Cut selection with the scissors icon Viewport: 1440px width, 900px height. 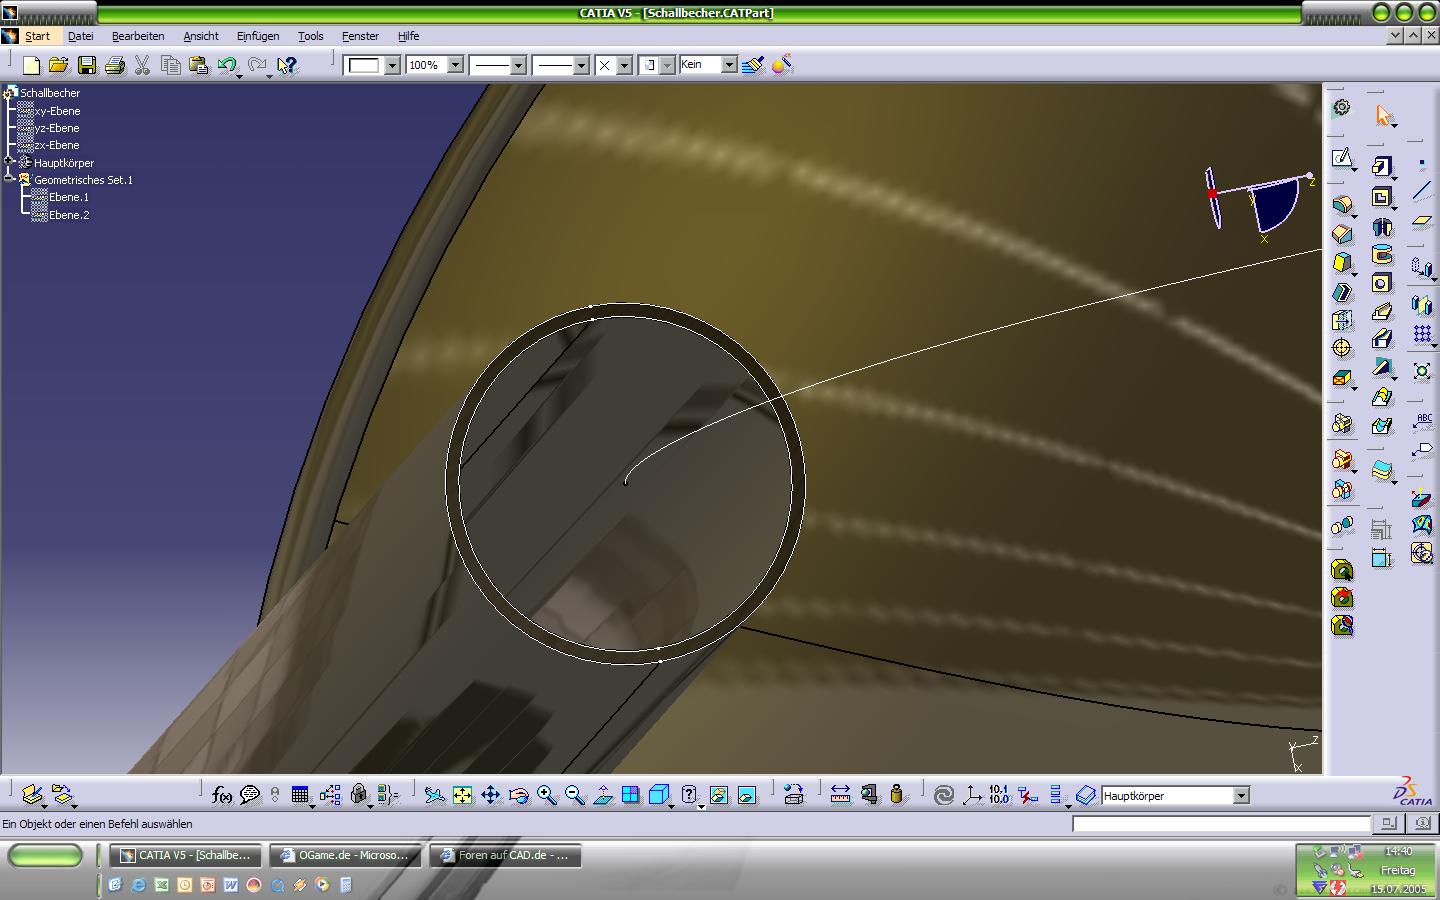pos(143,65)
